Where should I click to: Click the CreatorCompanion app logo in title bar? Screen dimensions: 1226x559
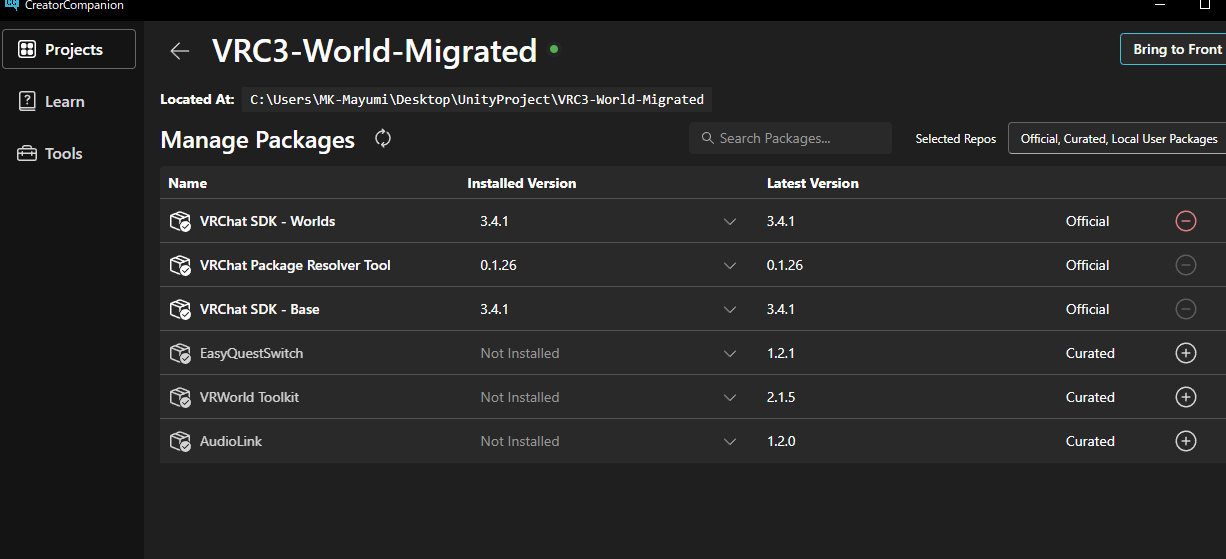click(x=12, y=5)
